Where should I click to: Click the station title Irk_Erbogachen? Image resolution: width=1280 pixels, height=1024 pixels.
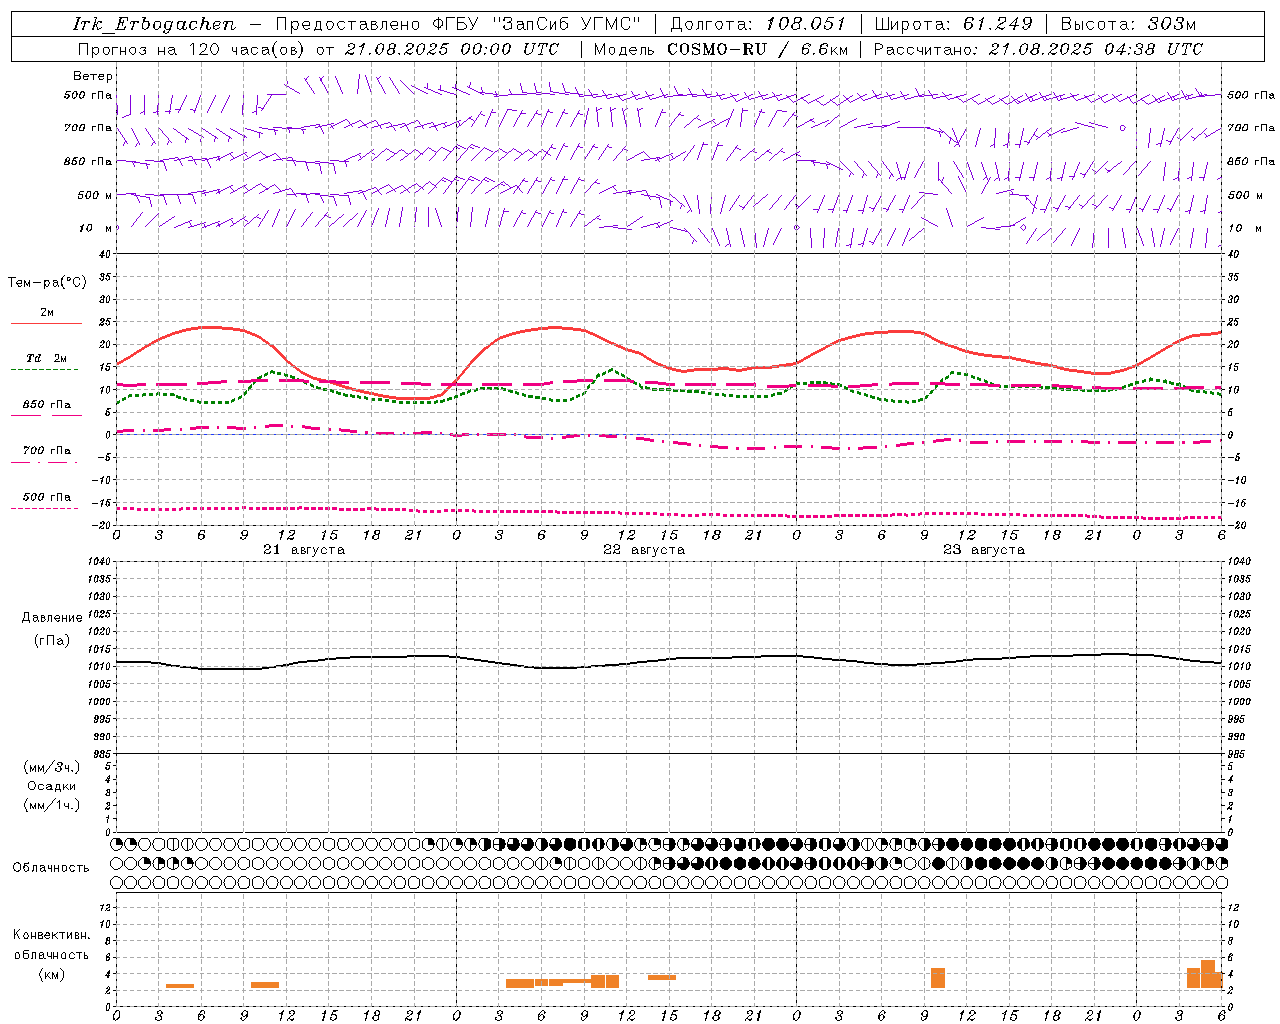coord(155,24)
